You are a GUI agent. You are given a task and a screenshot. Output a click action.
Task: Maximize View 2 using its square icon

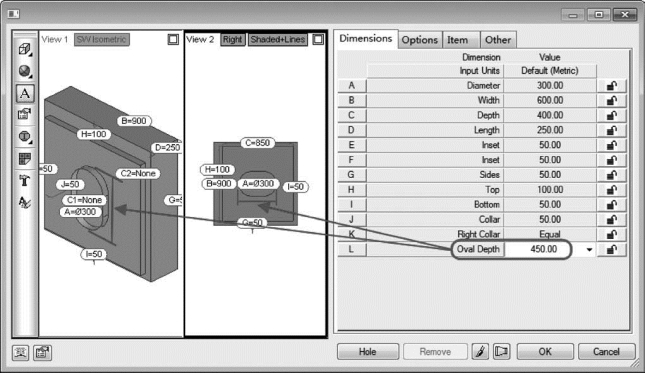[x=318, y=39]
